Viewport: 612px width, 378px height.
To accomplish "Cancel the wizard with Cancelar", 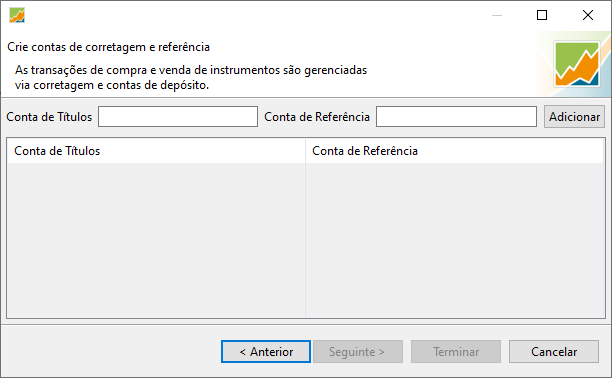I will (x=554, y=351).
